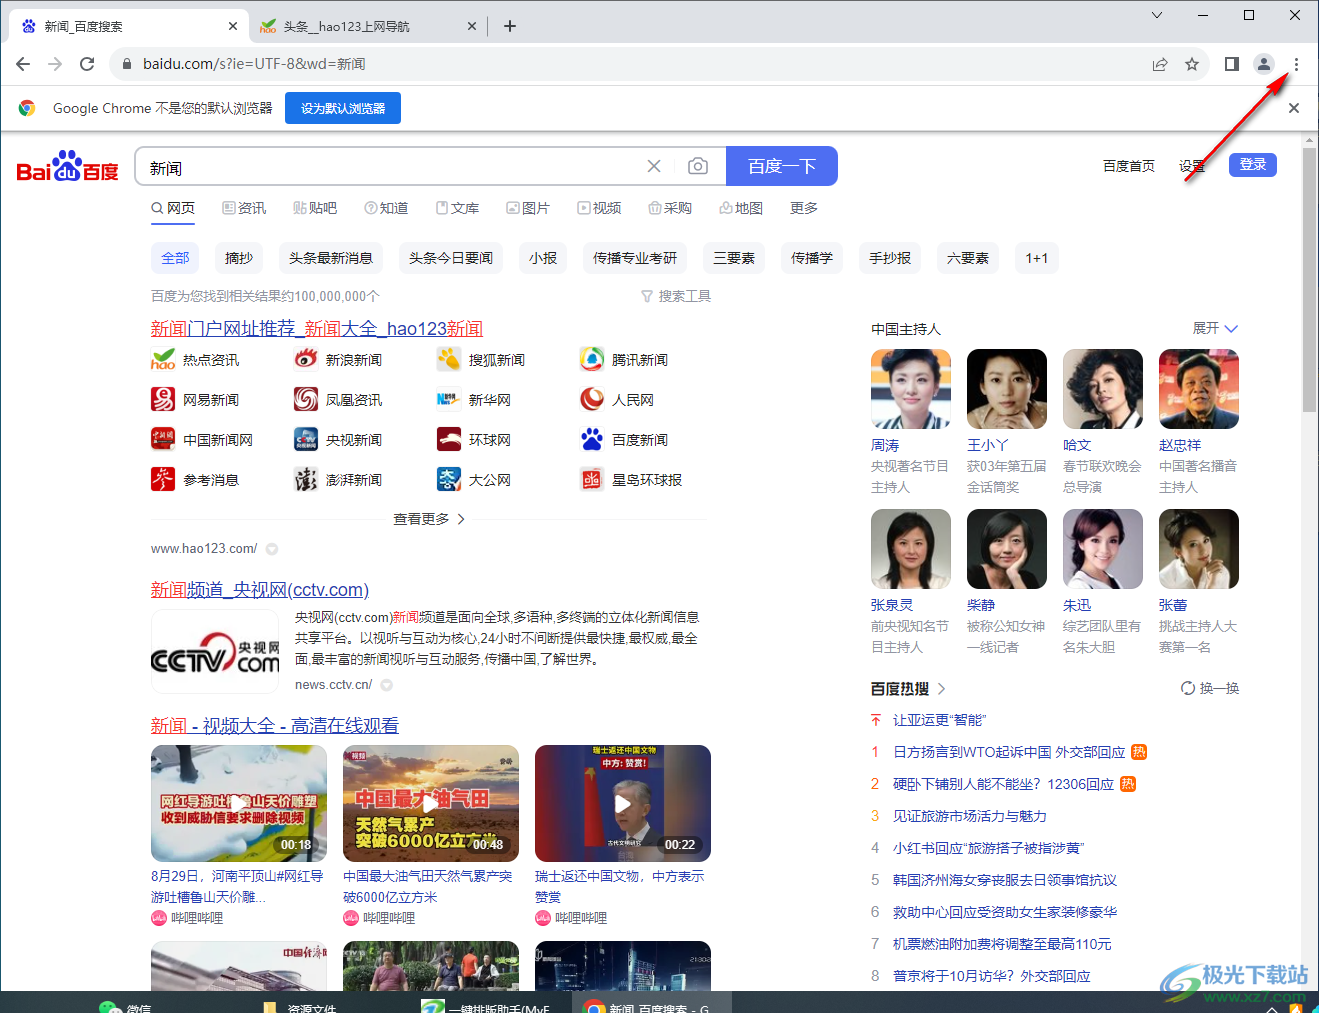Open 百度新闻 site link

(x=624, y=440)
